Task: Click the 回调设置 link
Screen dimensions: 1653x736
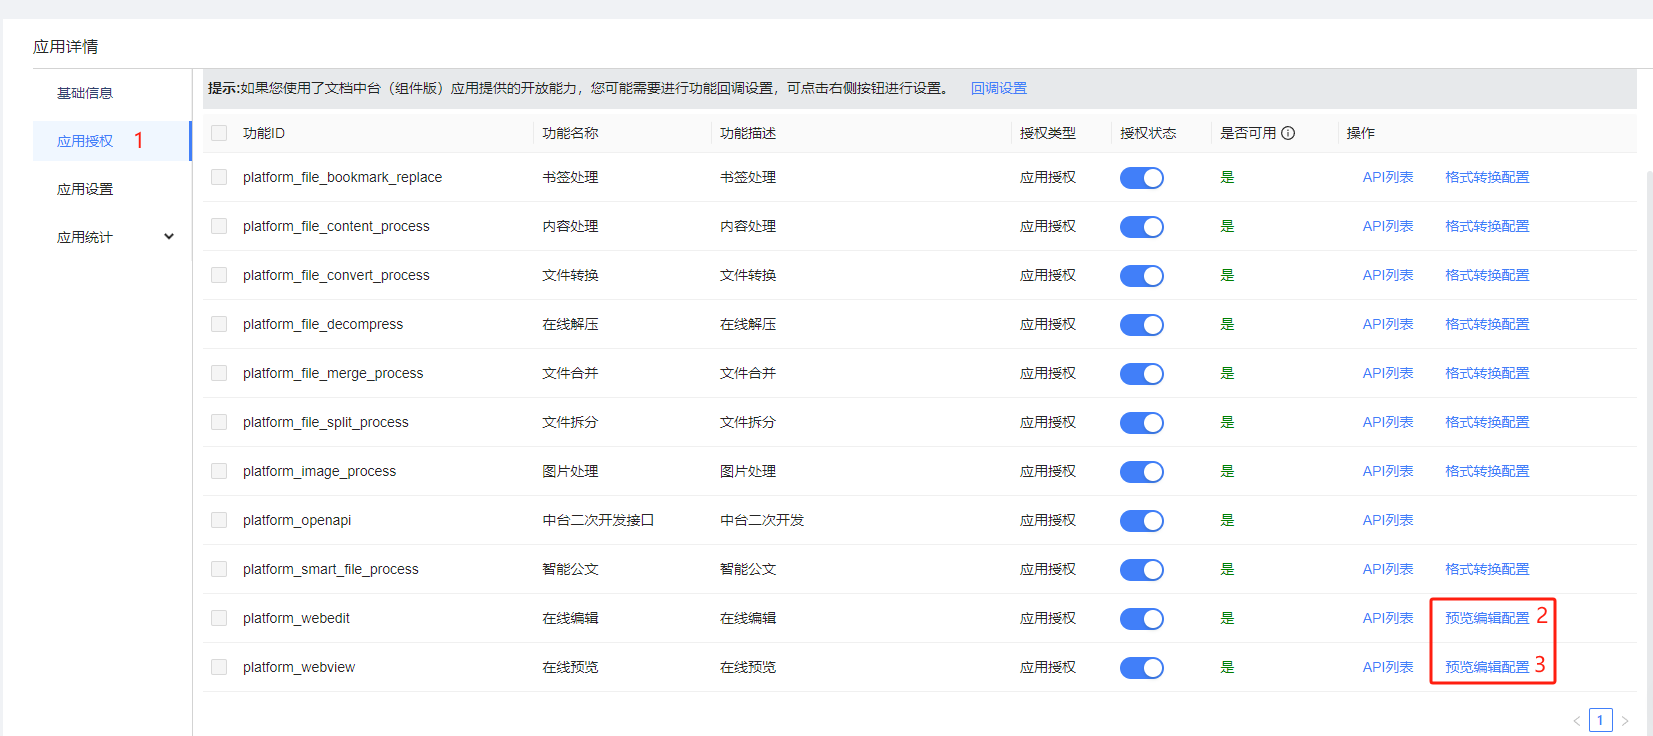Action: pyautogui.click(x=998, y=88)
